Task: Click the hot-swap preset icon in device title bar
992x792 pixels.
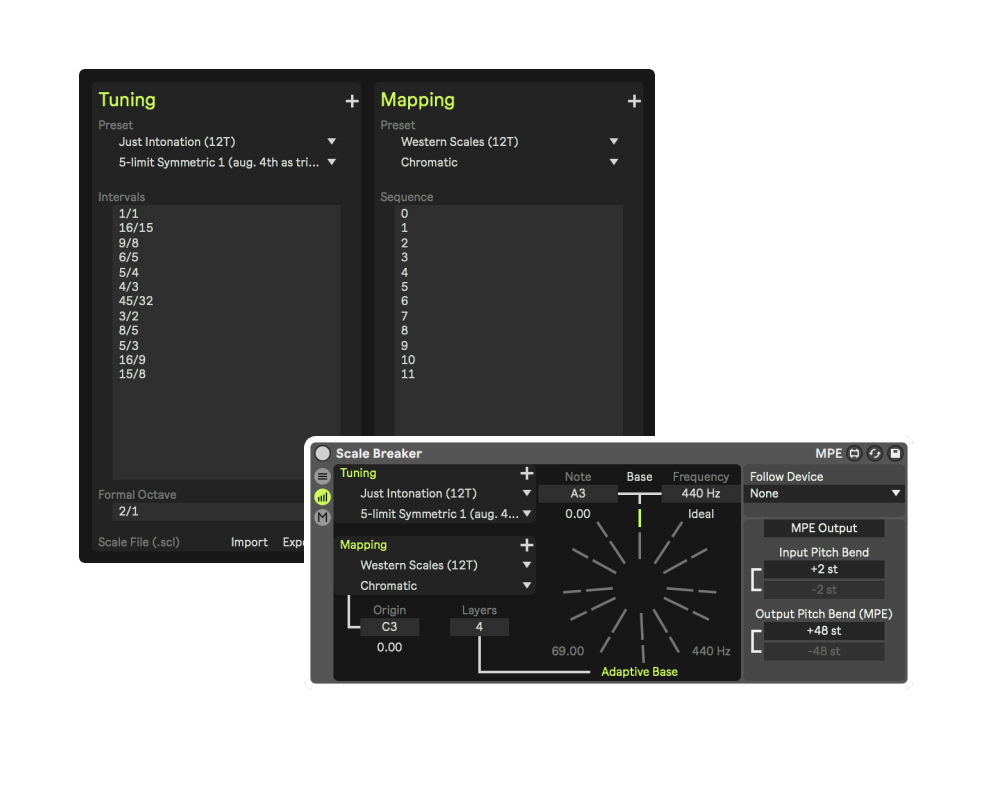Action: [855, 453]
